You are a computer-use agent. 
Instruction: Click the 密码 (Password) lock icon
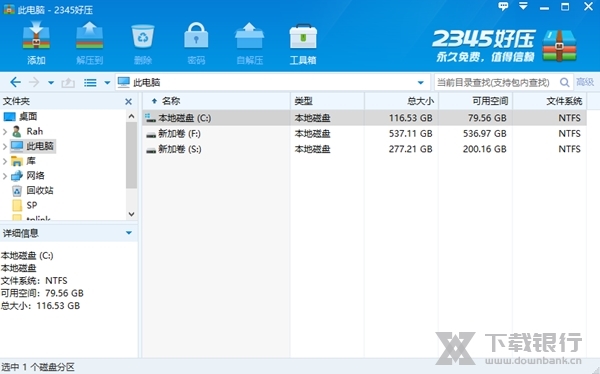pyautogui.click(x=196, y=36)
